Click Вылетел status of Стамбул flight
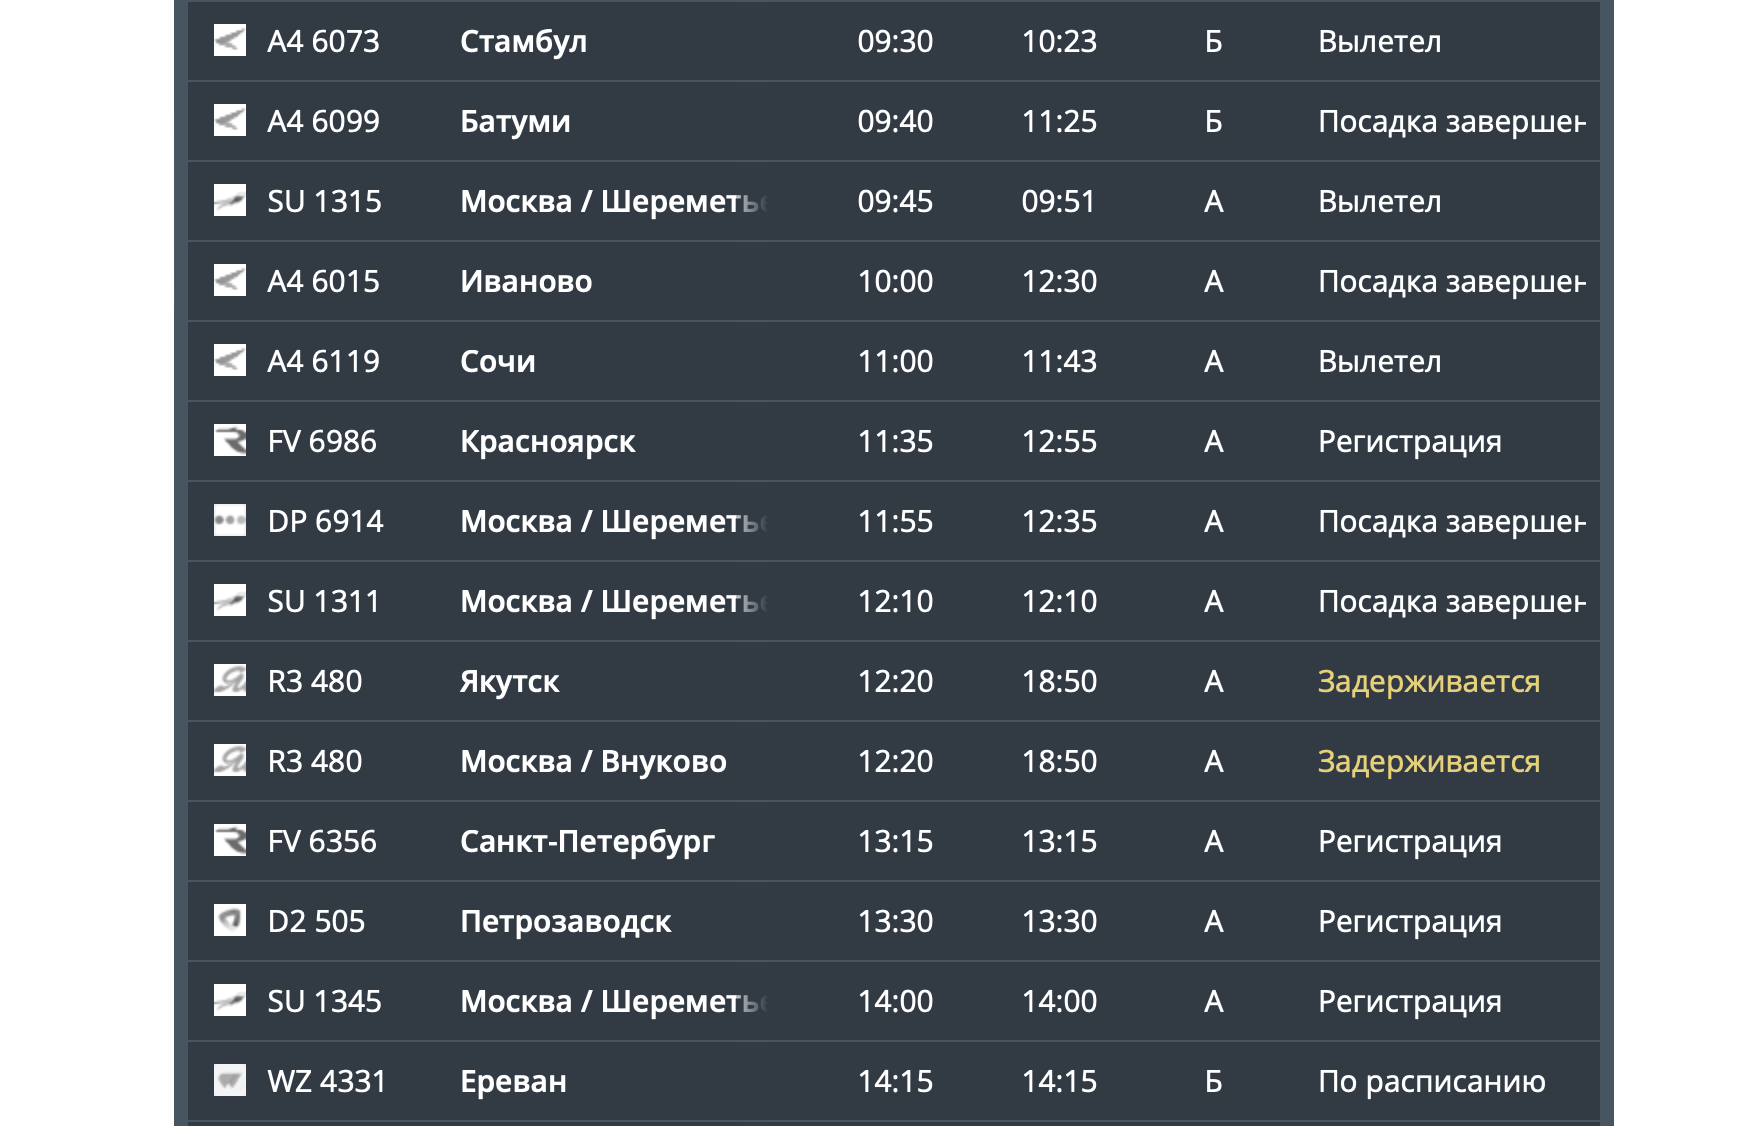Viewport: 1764px width, 1126px height. click(x=1379, y=41)
